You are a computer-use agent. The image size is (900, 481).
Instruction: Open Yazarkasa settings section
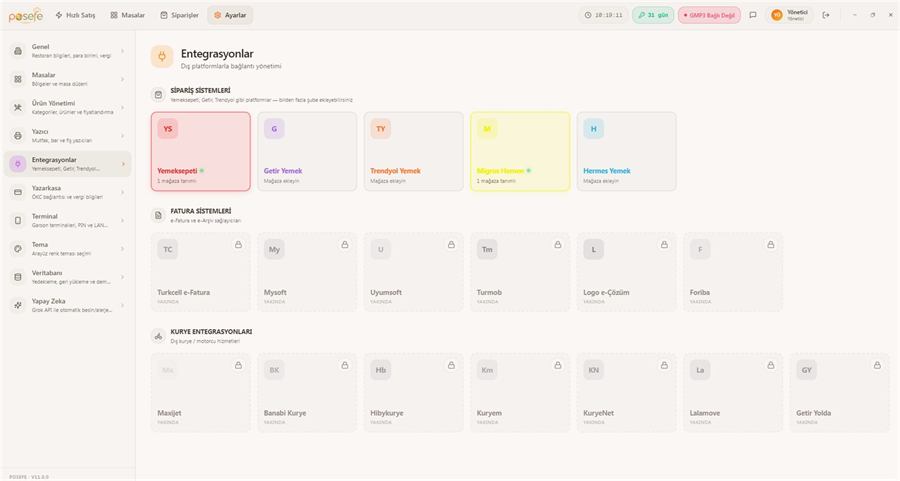click(68, 192)
